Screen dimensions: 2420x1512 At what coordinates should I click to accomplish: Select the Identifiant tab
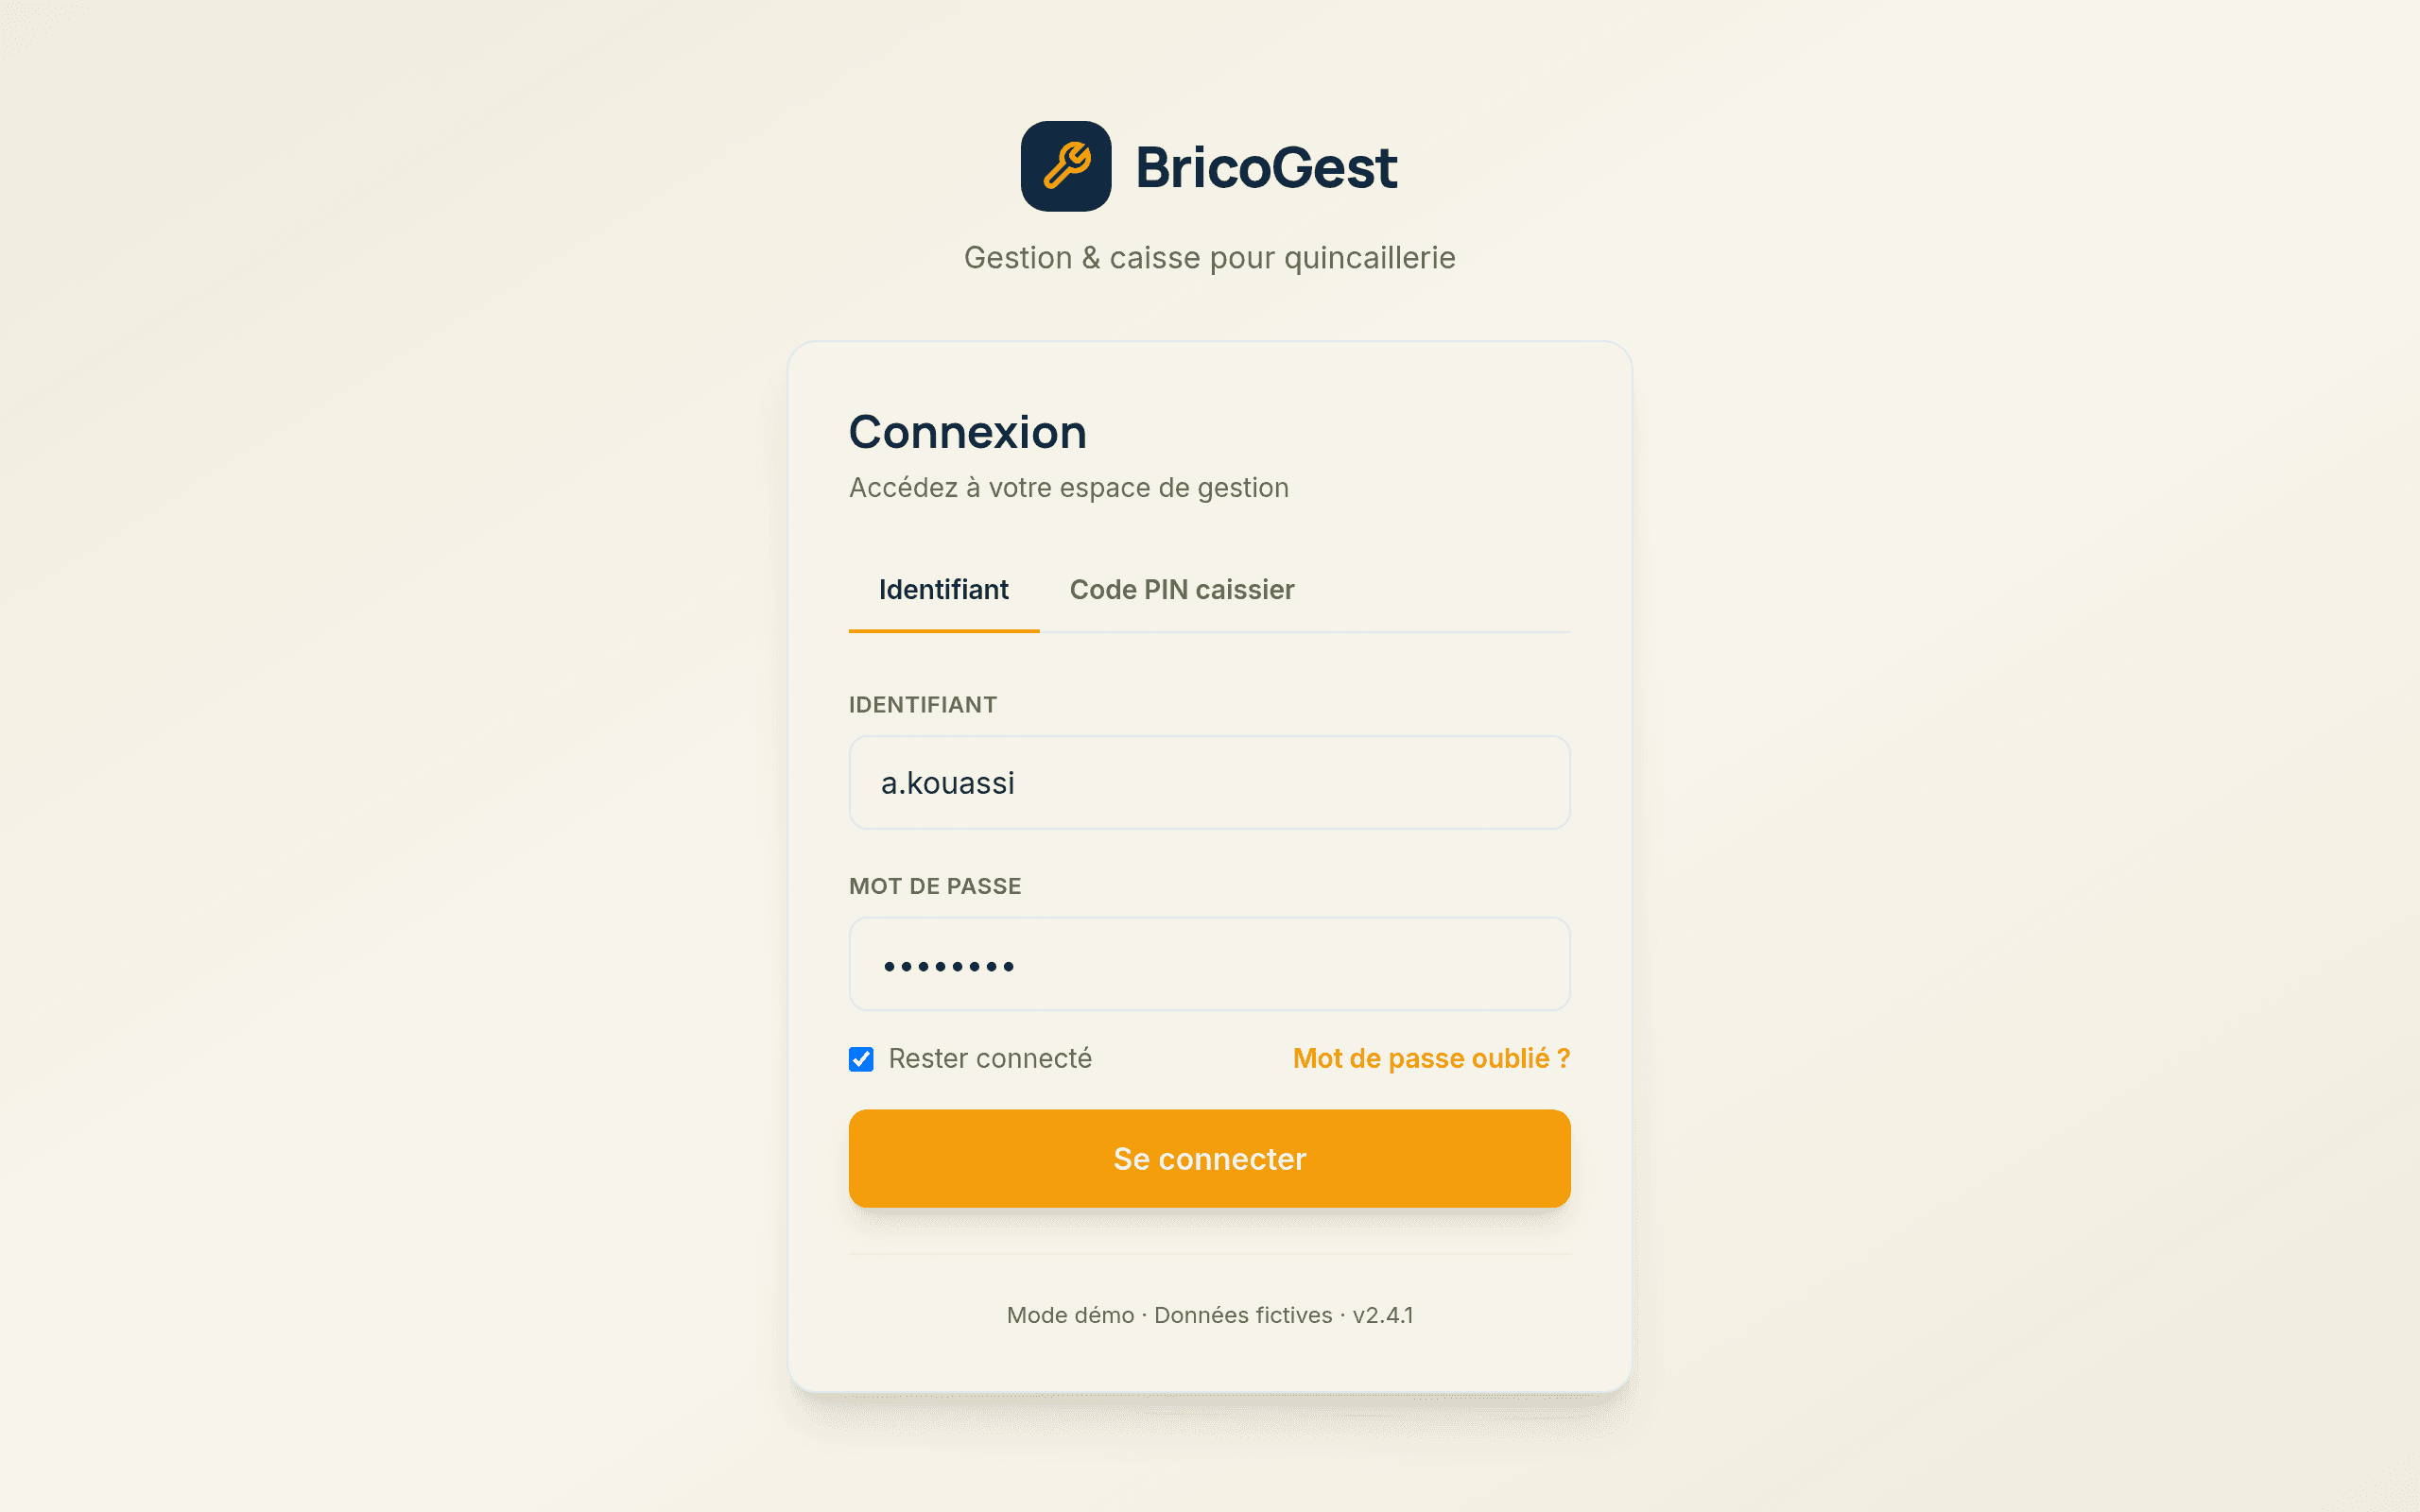pyautogui.click(x=943, y=590)
